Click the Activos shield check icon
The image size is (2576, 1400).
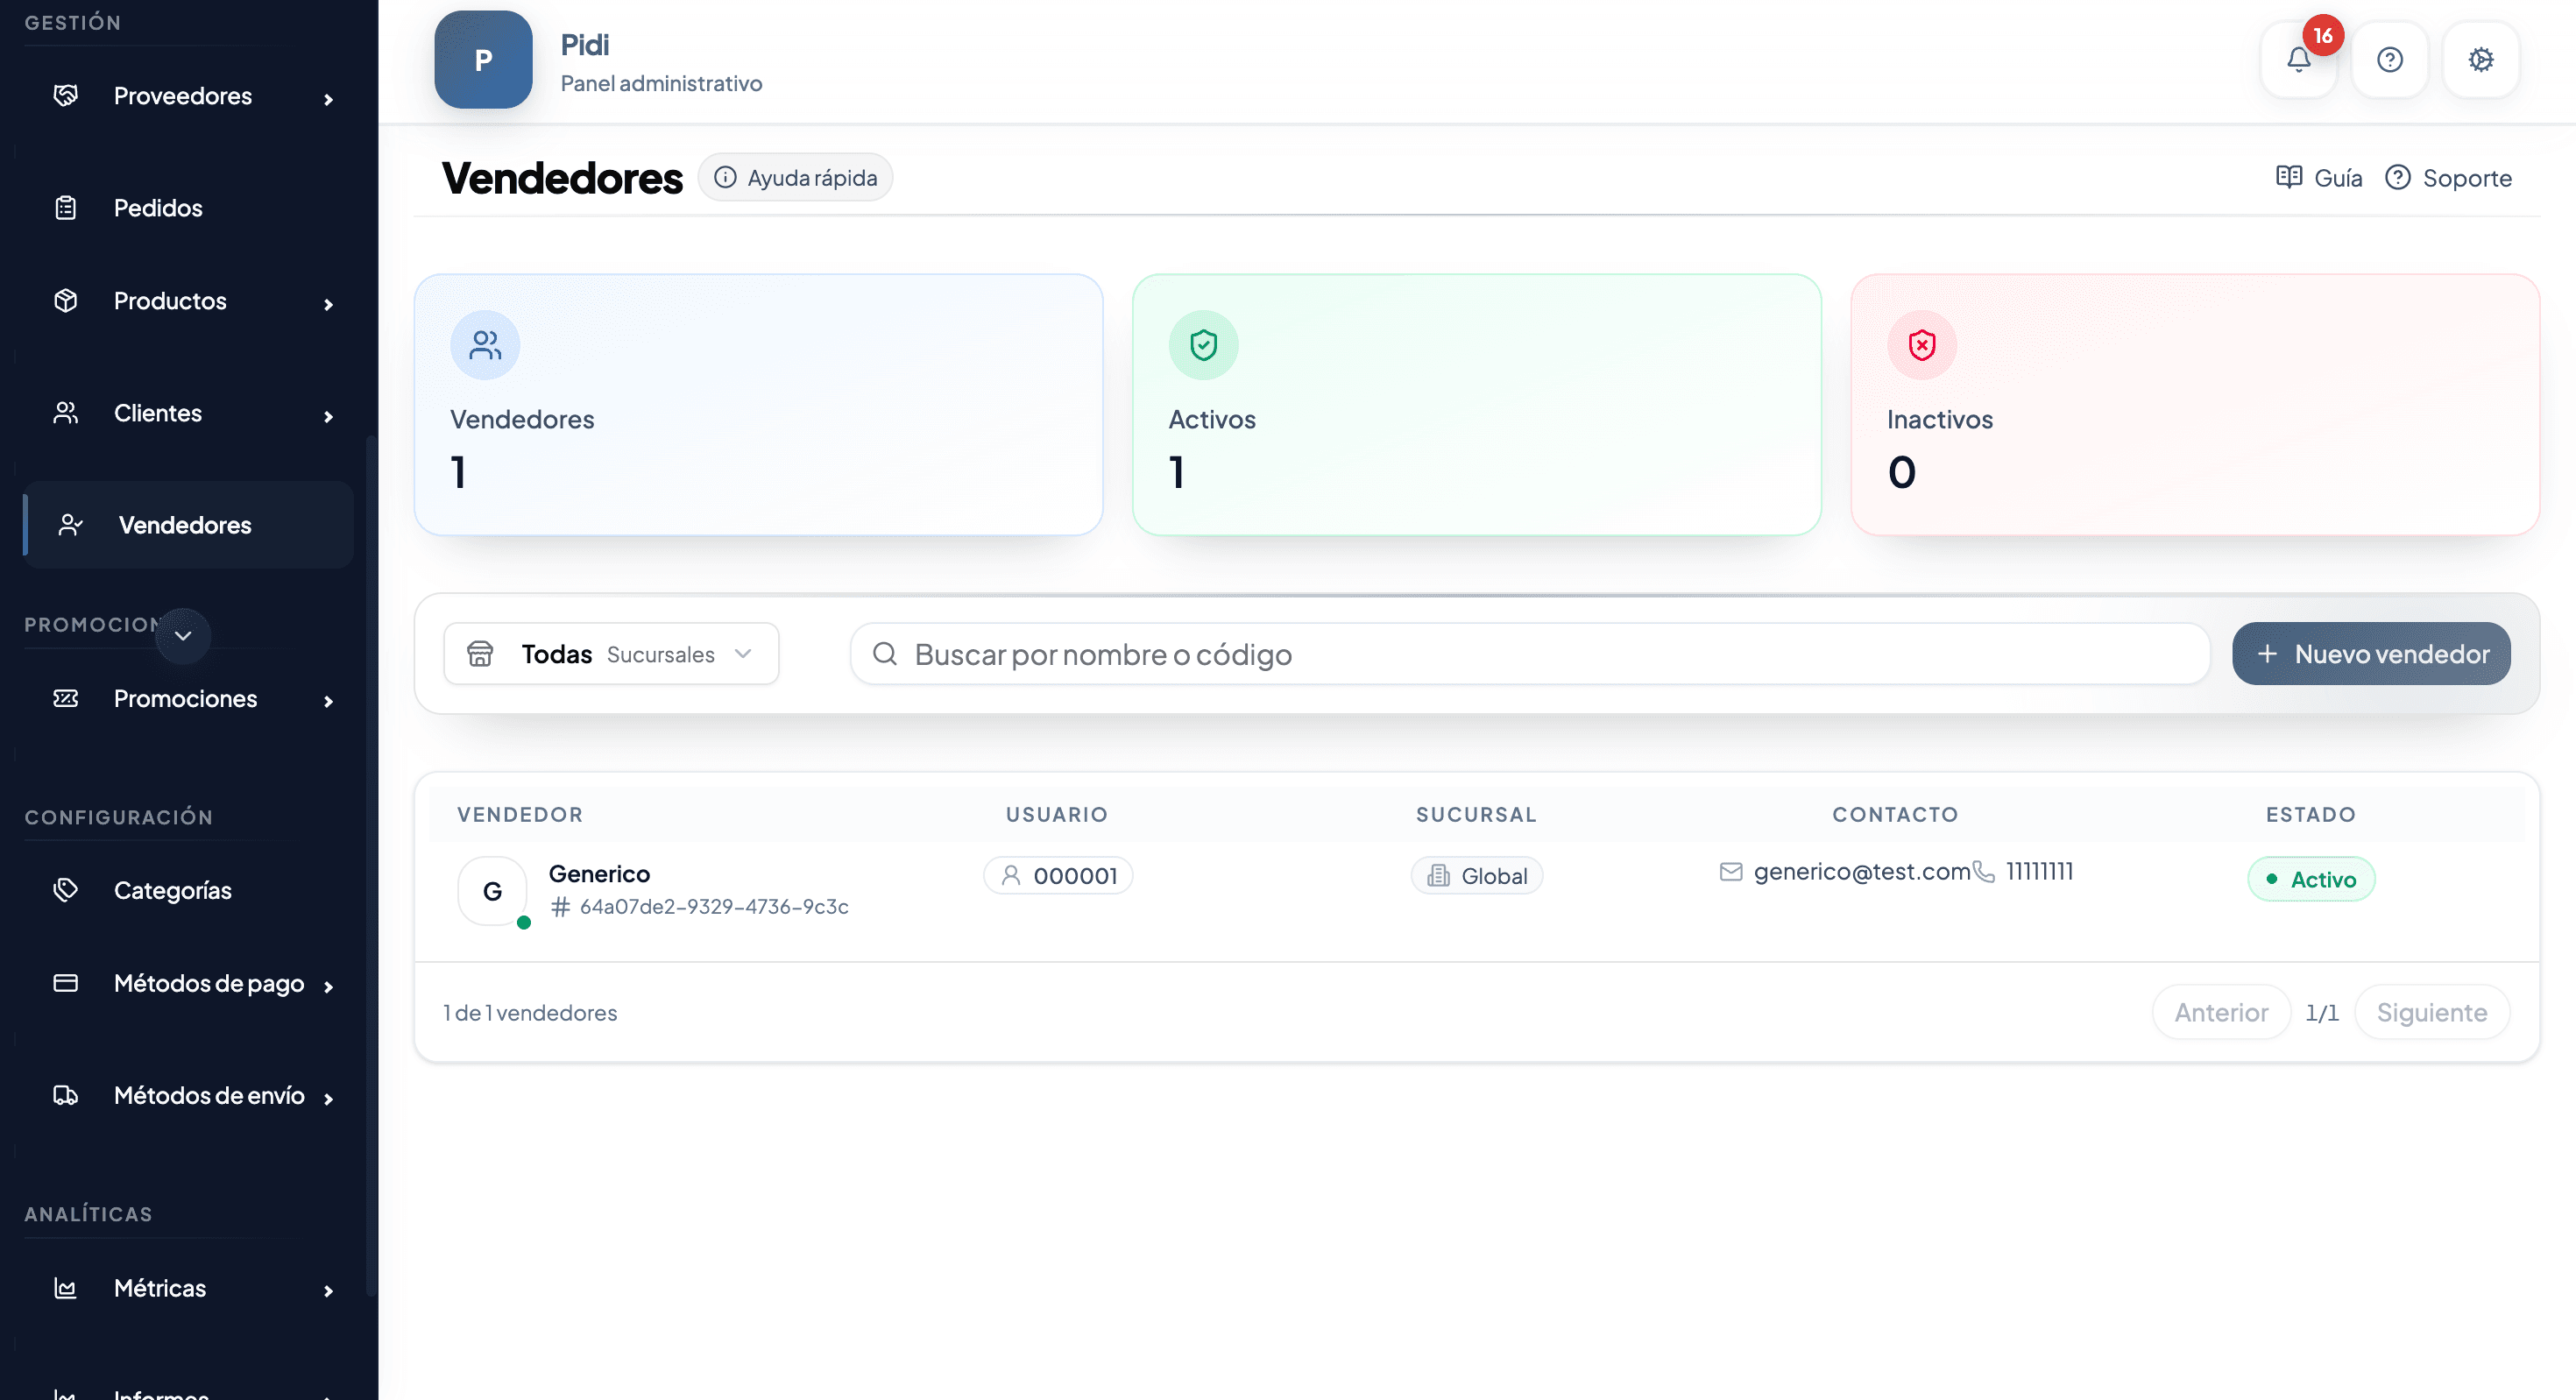(x=1203, y=345)
